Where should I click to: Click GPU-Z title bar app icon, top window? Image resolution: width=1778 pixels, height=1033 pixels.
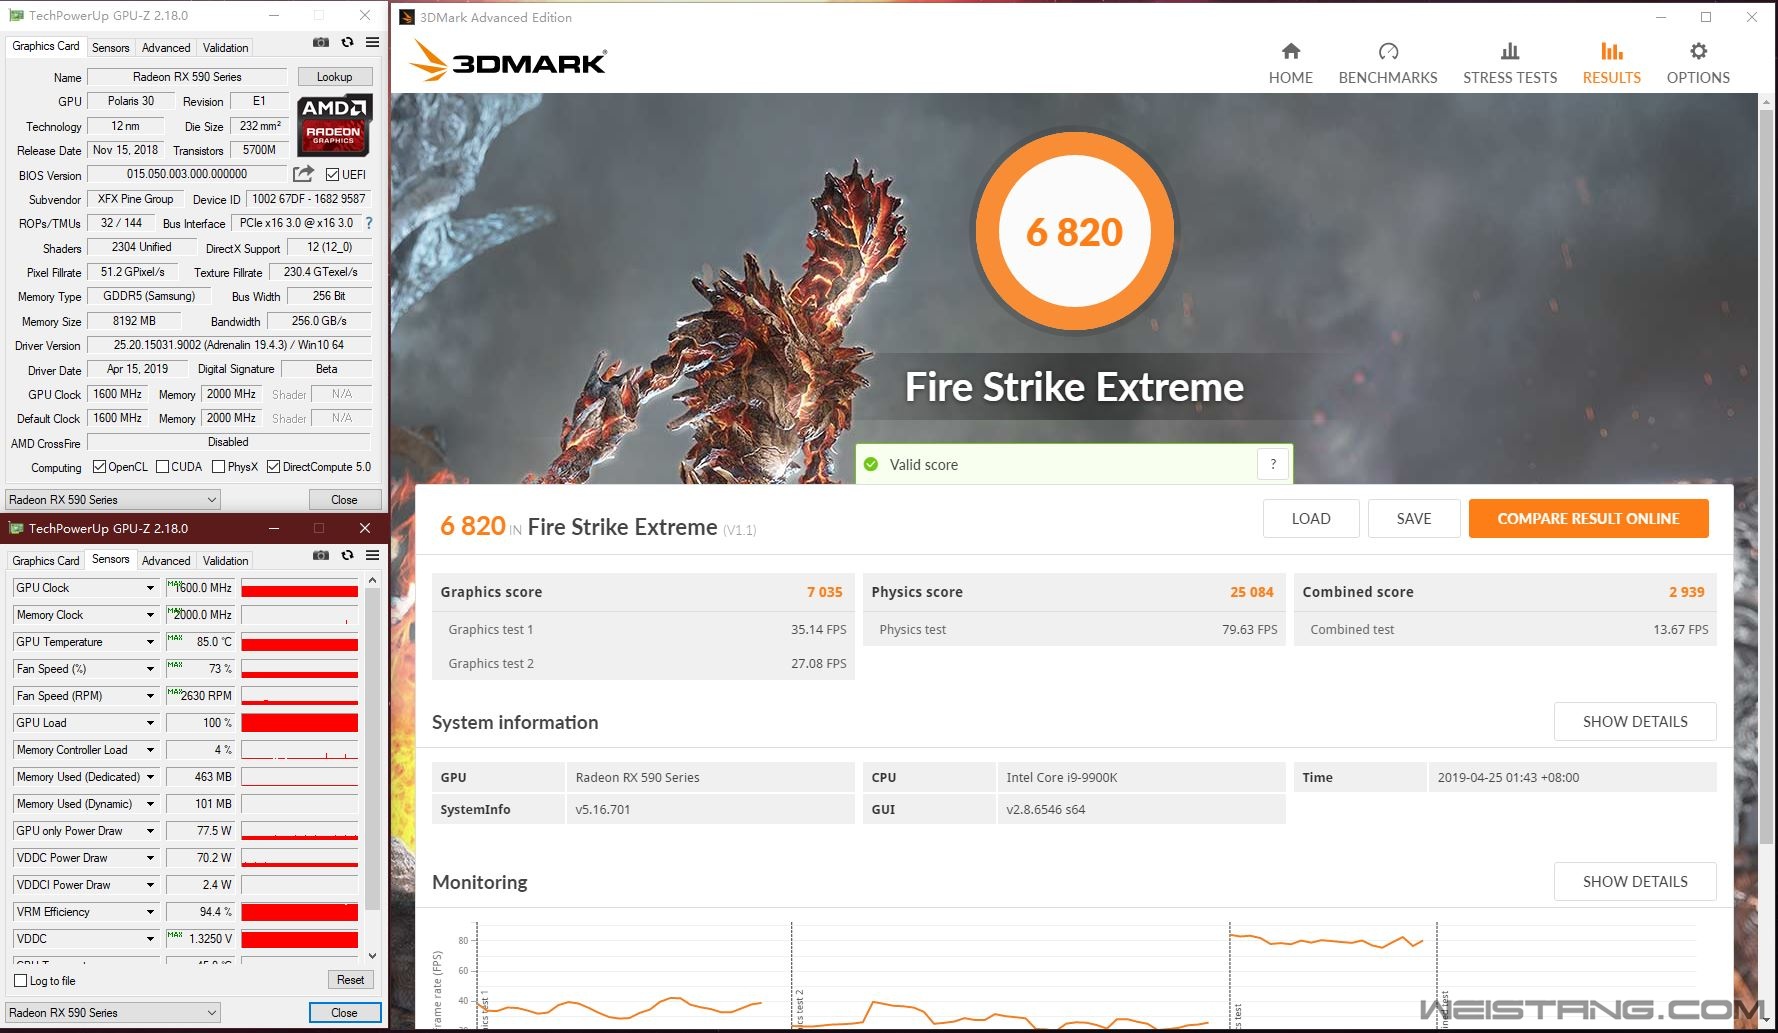pyautogui.click(x=16, y=16)
